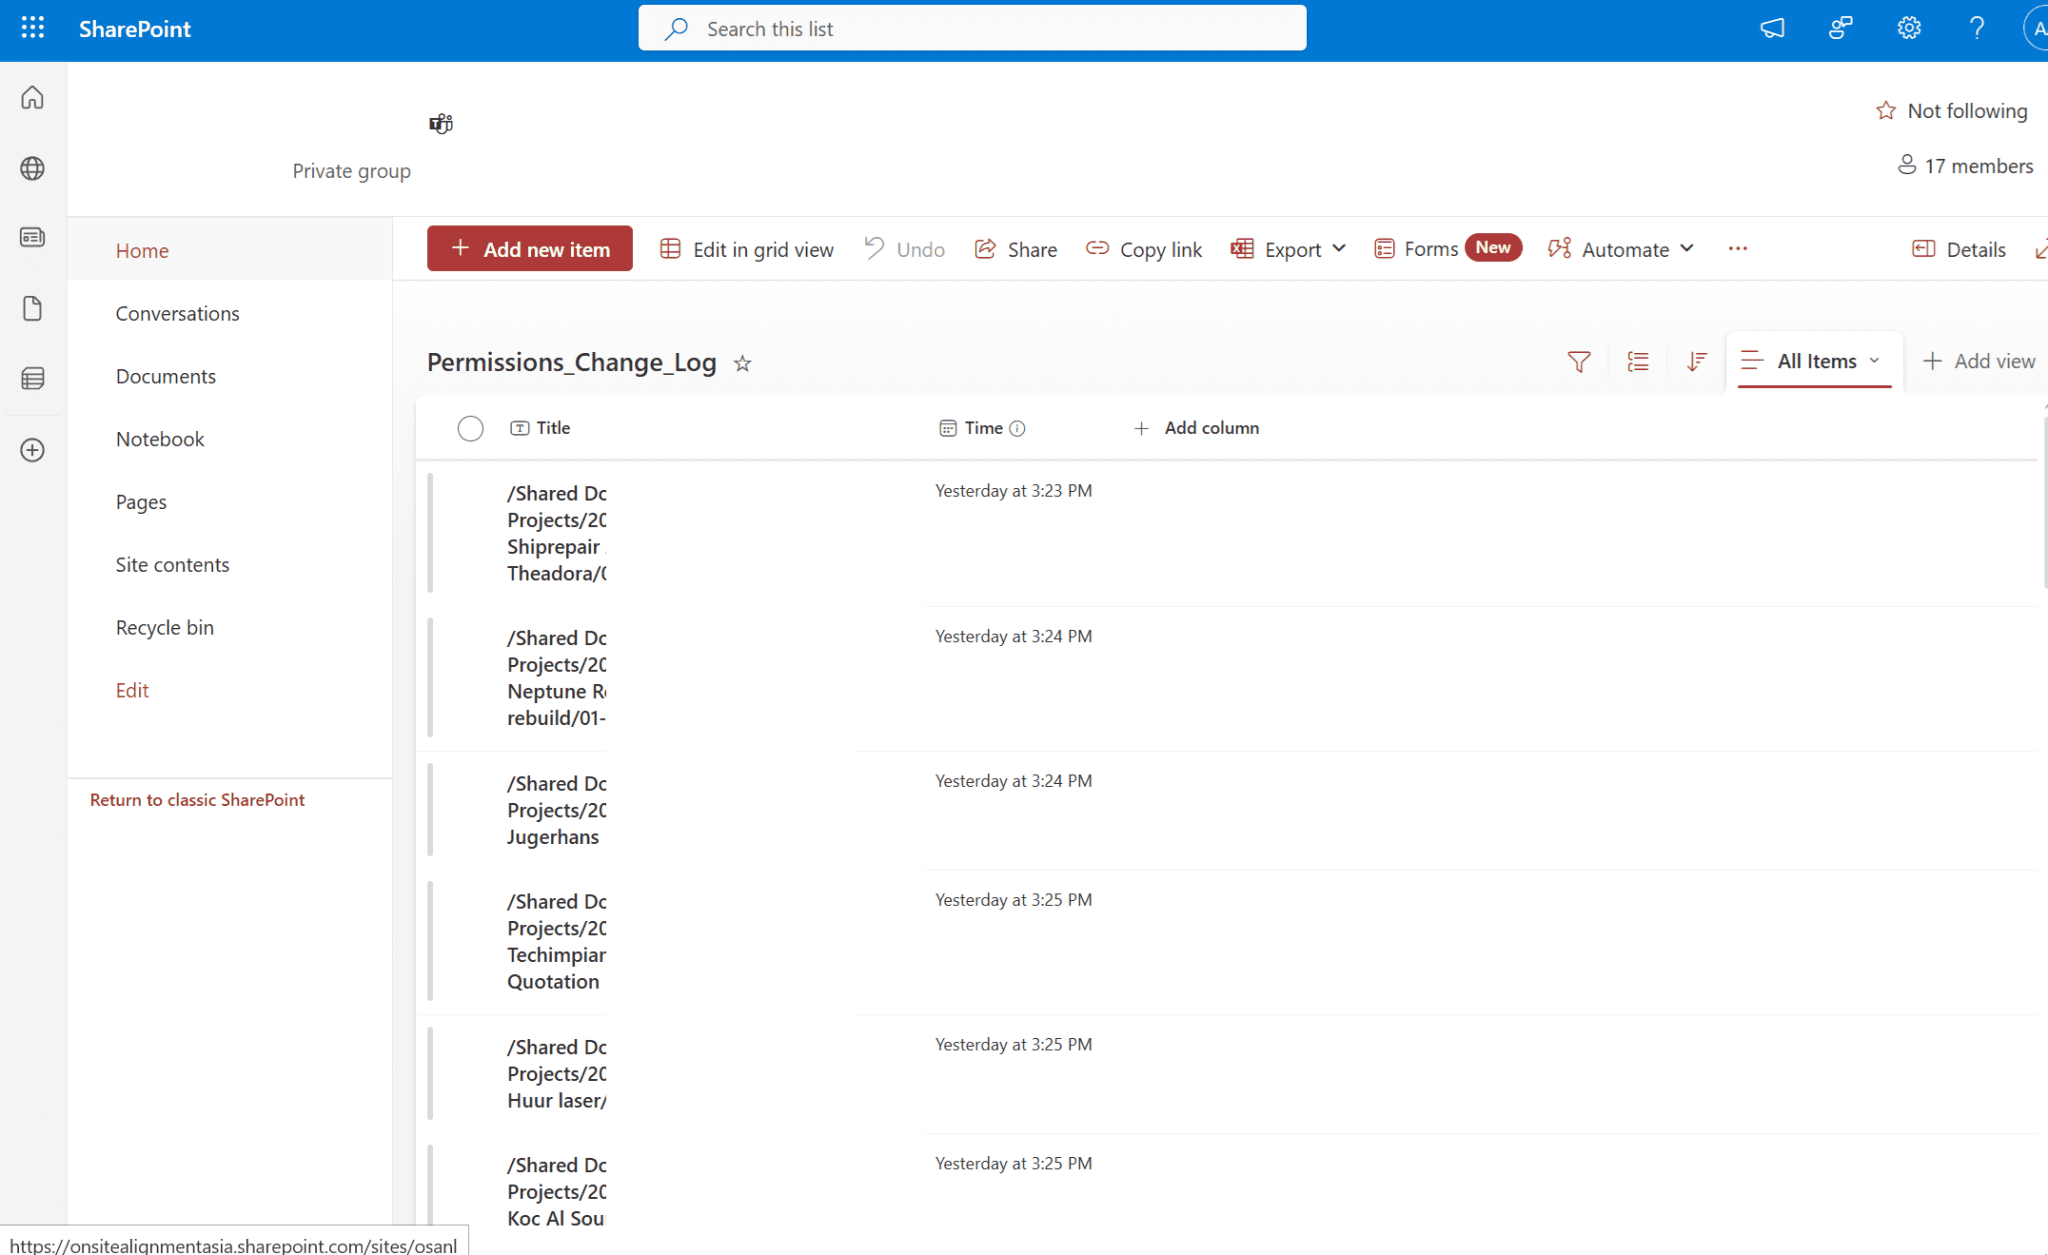Open the settings gear icon
This screenshot has height=1255, width=2048.
1909,28
